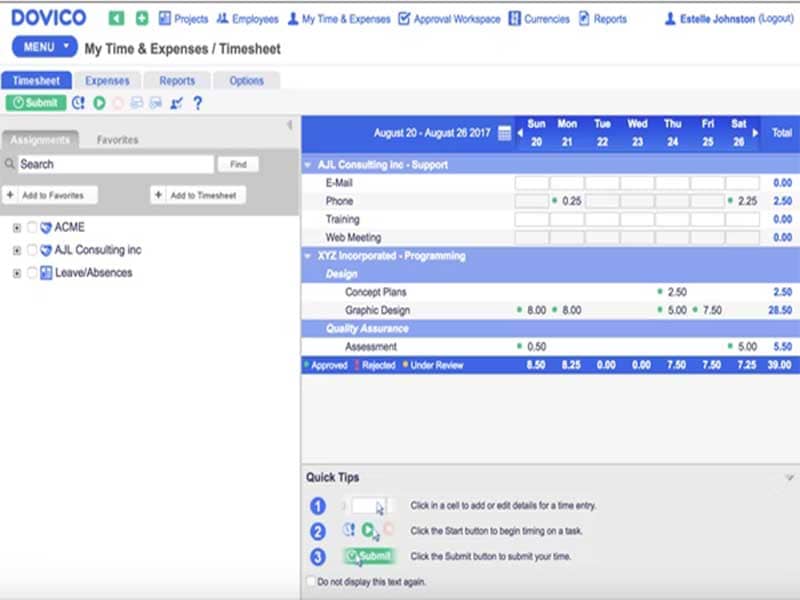This screenshot has height=600, width=800.
Task: Click the Submit button
Action: point(35,102)
